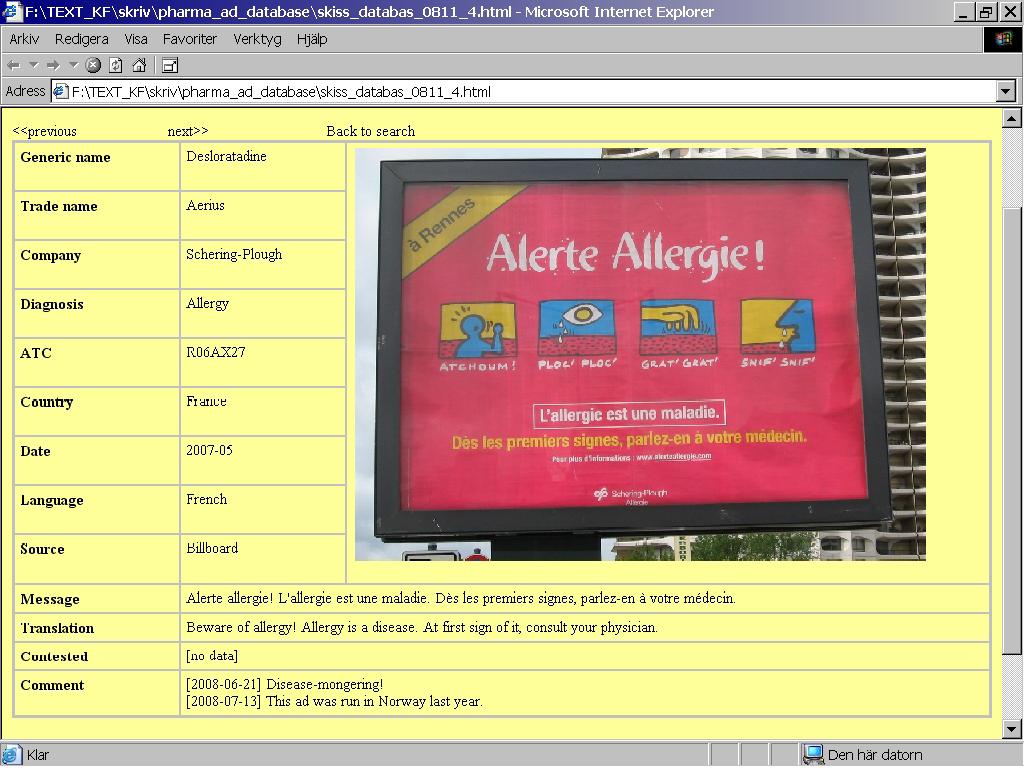
Task: Click the Klar status bar text
Action: (x=38, y=755)
